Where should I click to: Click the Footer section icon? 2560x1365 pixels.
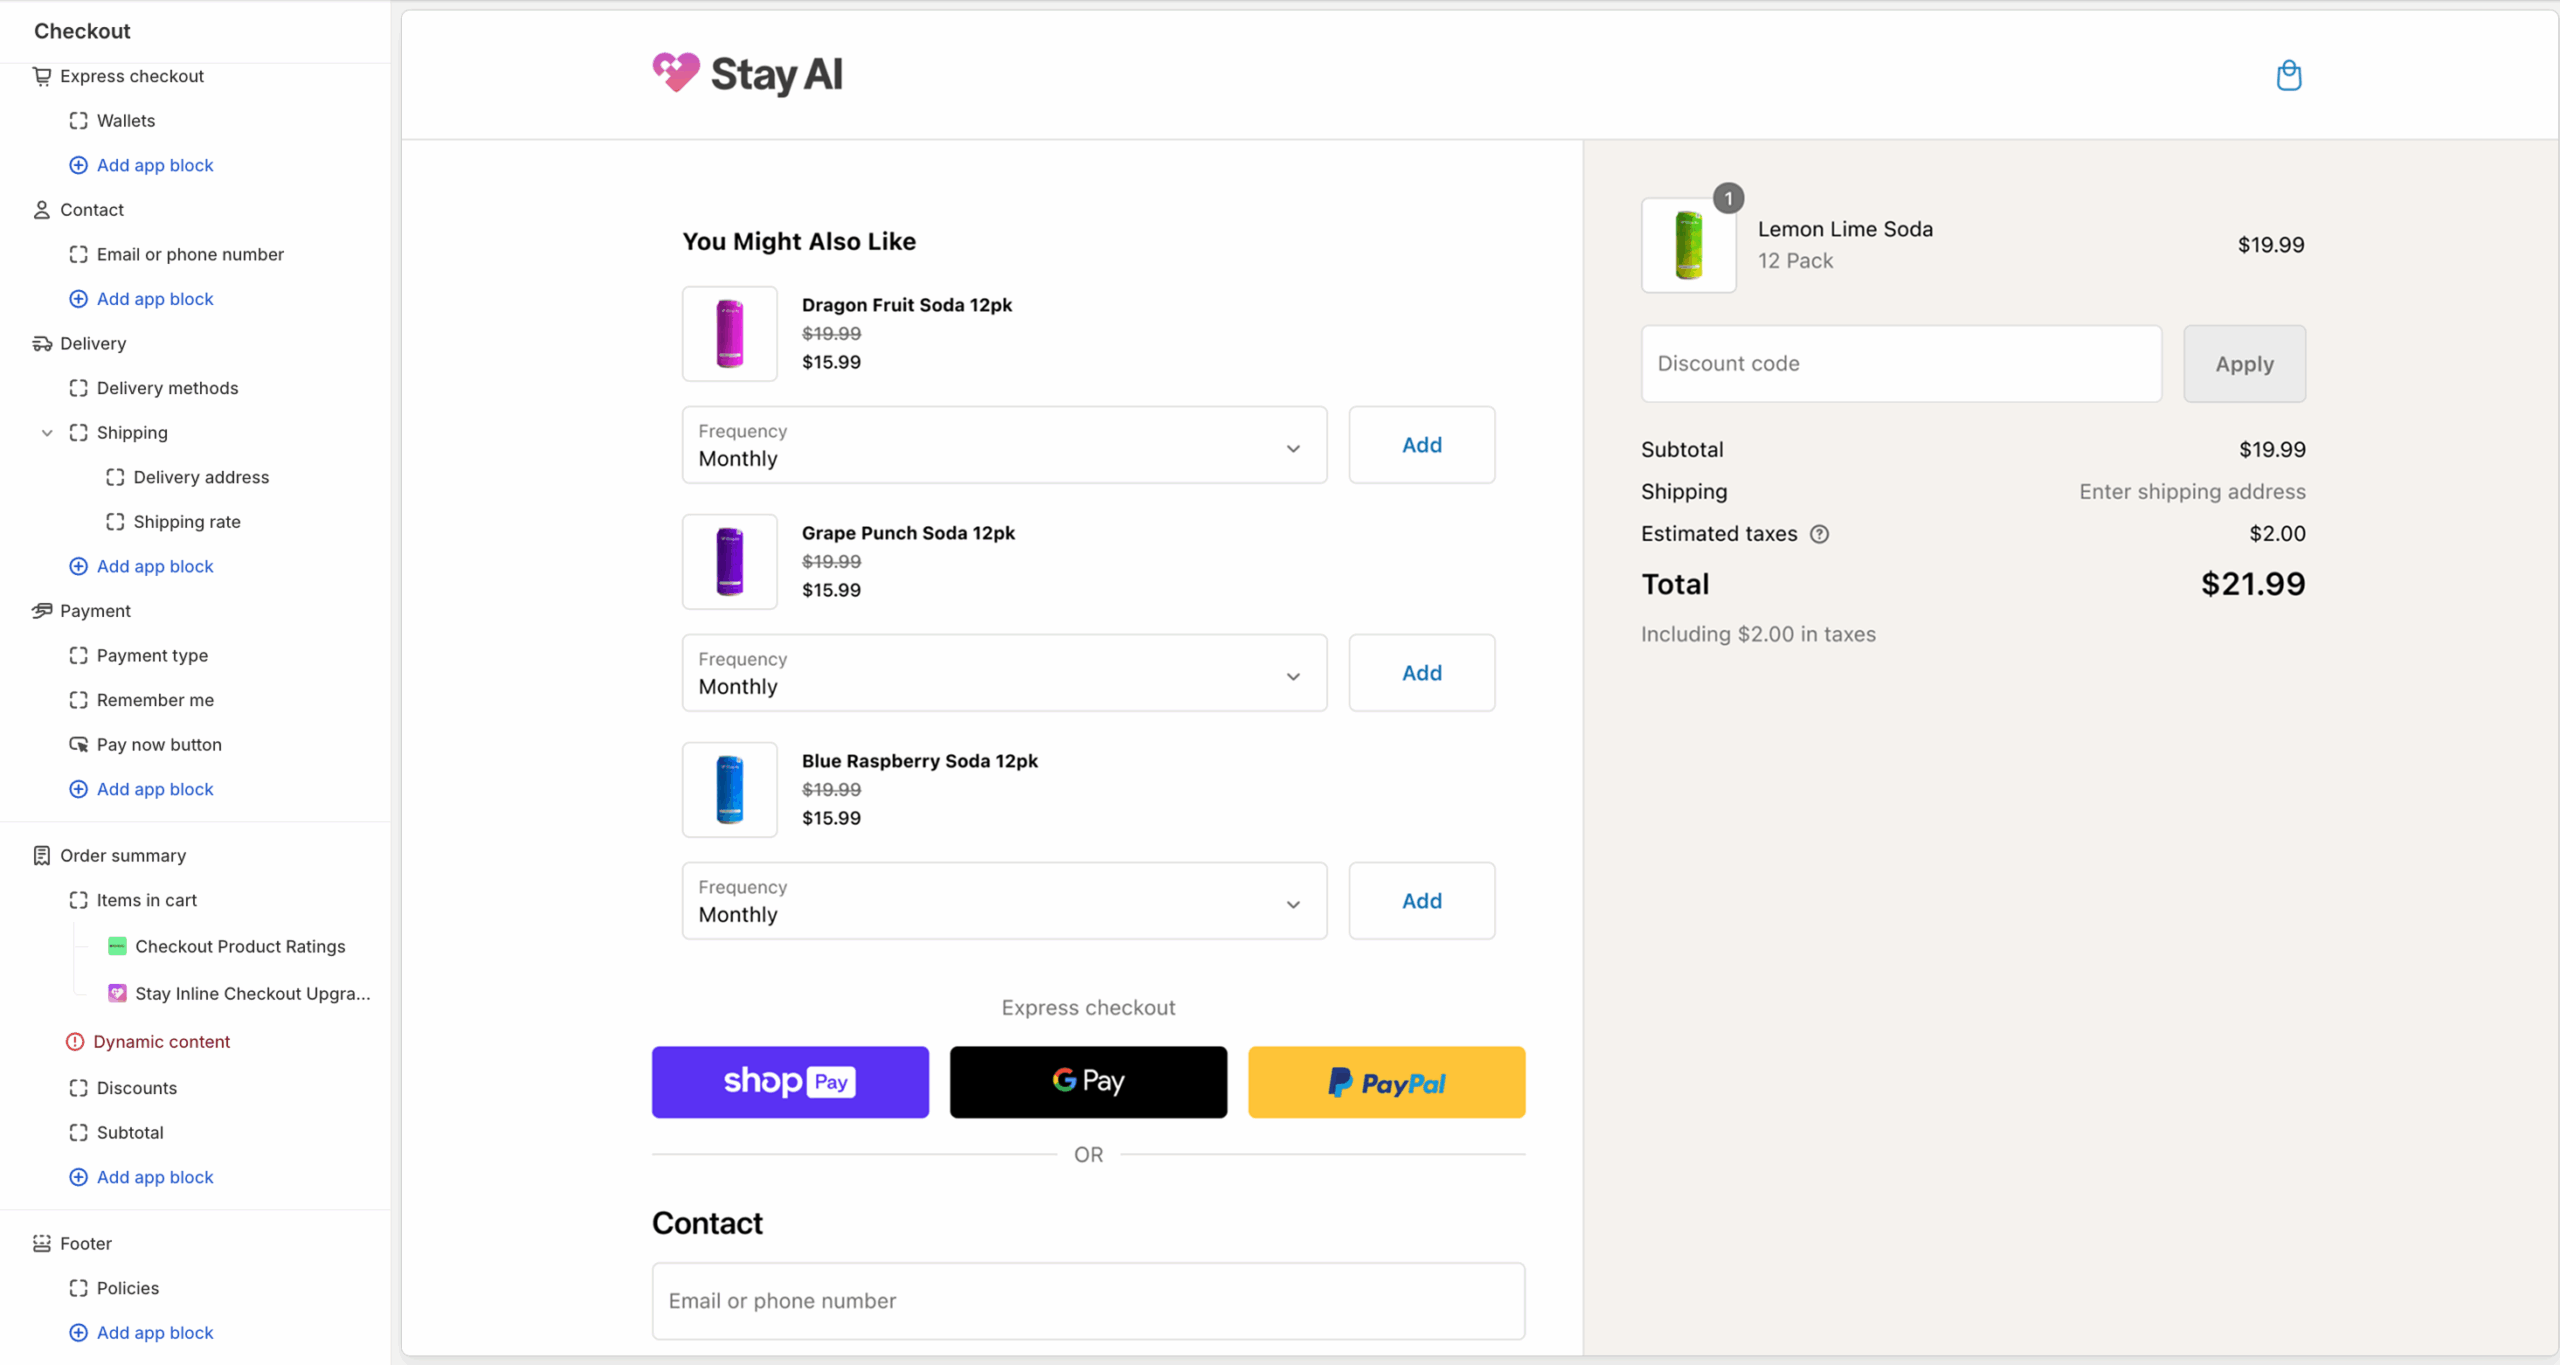coord(41,1243)
